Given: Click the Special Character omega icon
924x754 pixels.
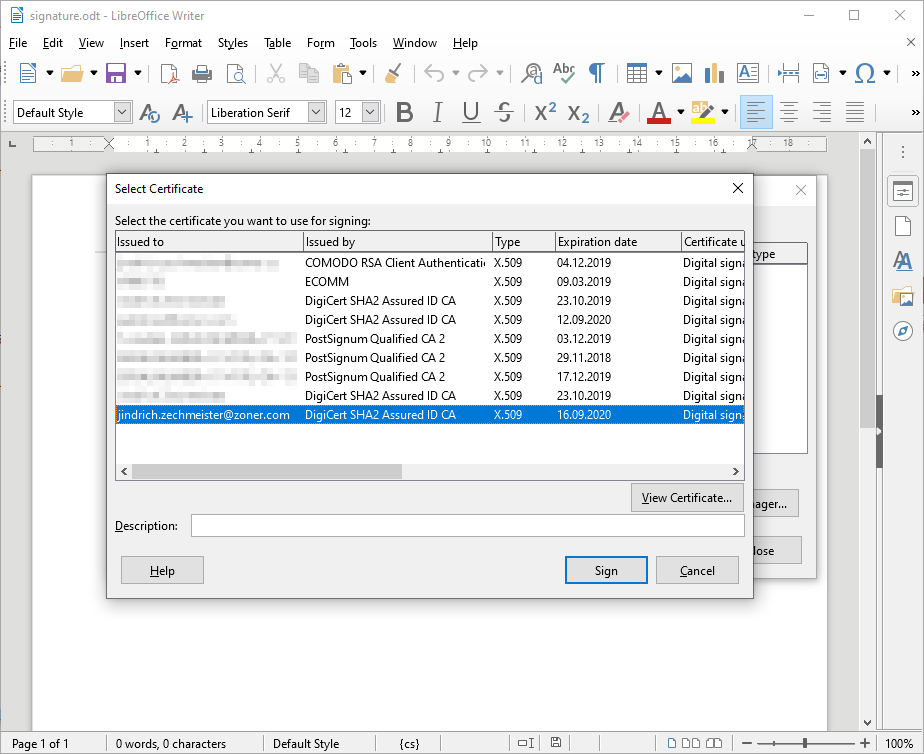Looking at the screenshot, I should coord(865,74).
